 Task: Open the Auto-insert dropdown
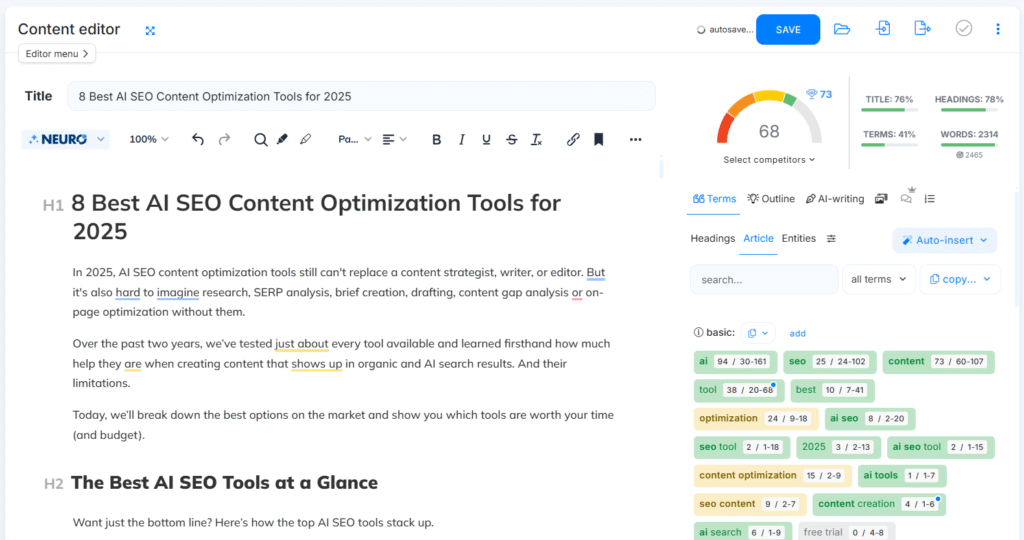click(x=944, y=241)
